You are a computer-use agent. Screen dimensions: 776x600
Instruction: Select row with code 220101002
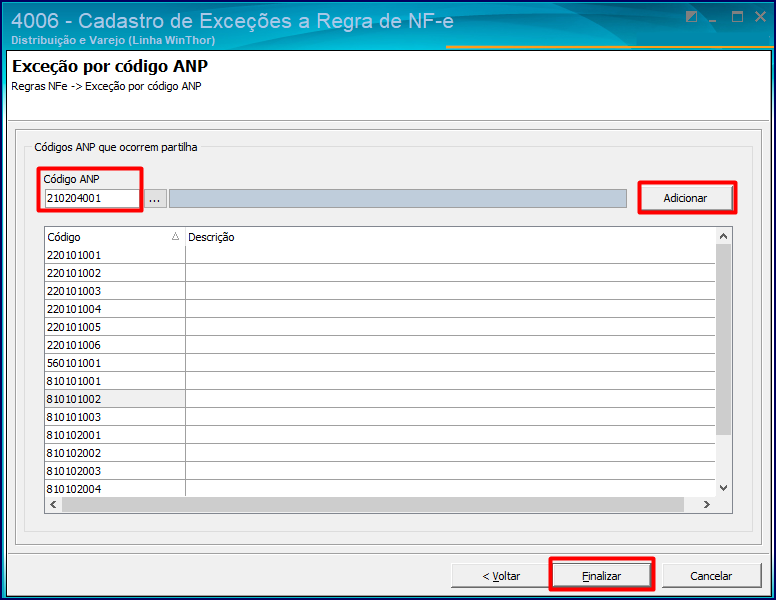click(x=380, y=273)
